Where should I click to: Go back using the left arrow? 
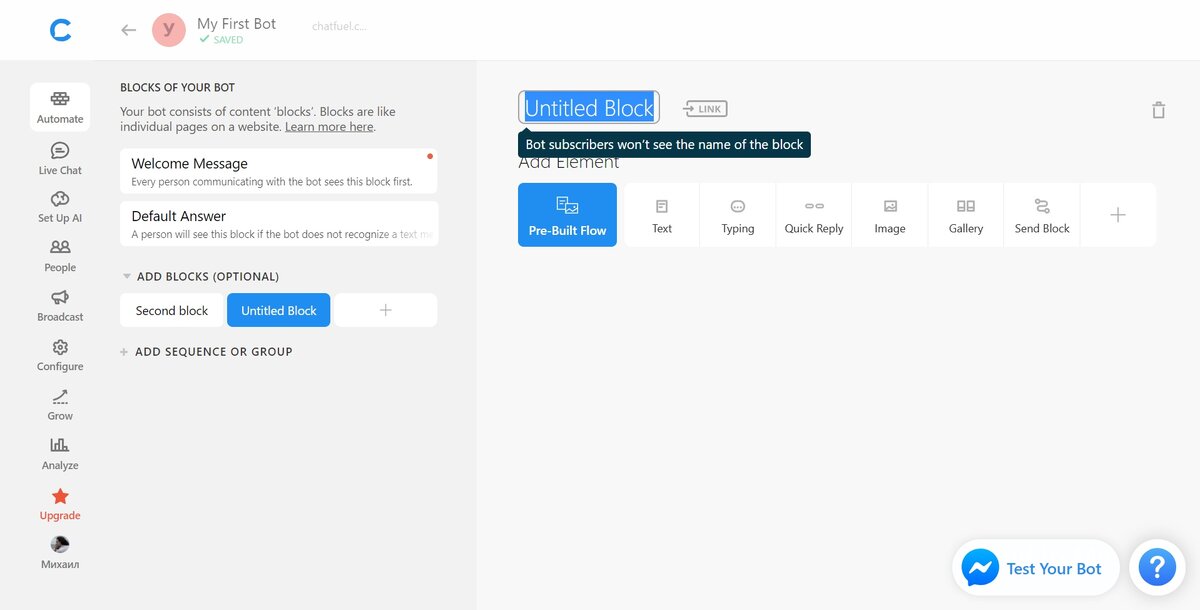pyautogui.click(x=128, y=30)
